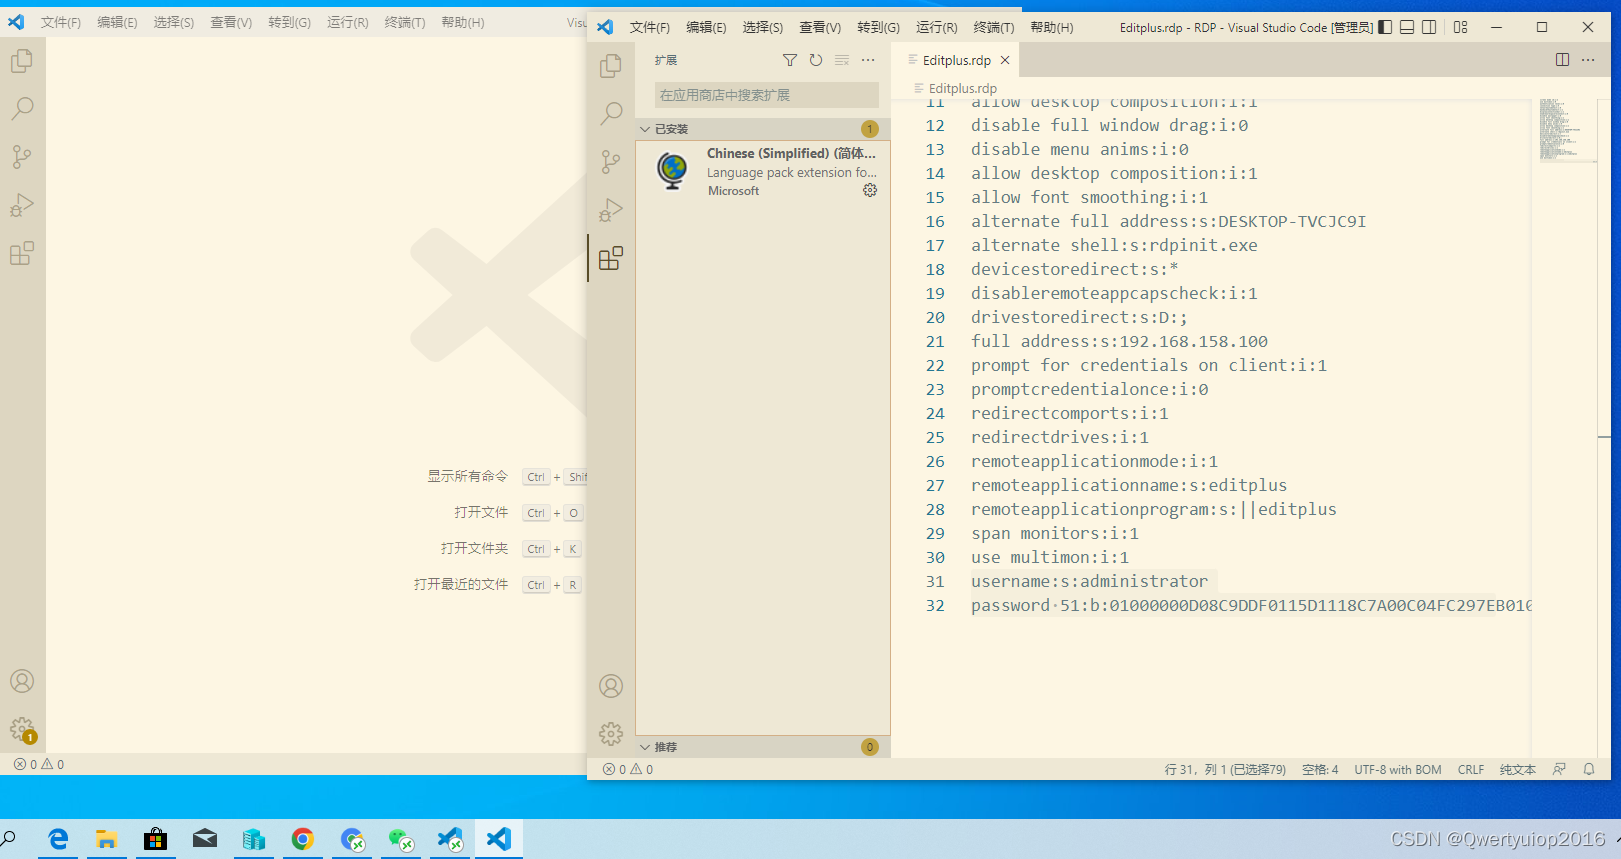Open gear settings for Chinese language pack
1621x859 pixels.
[870, 190]
